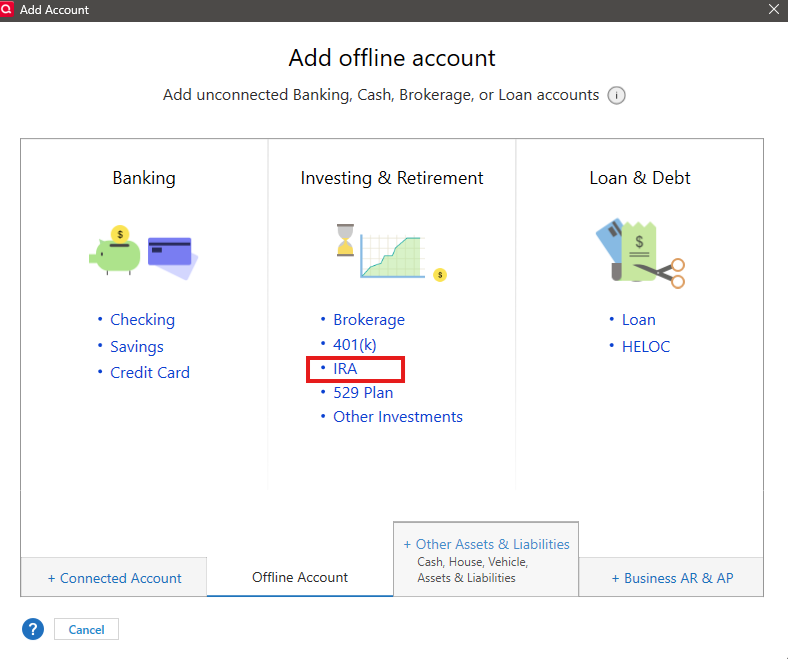
Task: Click the Loan & Debt scissors illustration
Action: point(640,253)
